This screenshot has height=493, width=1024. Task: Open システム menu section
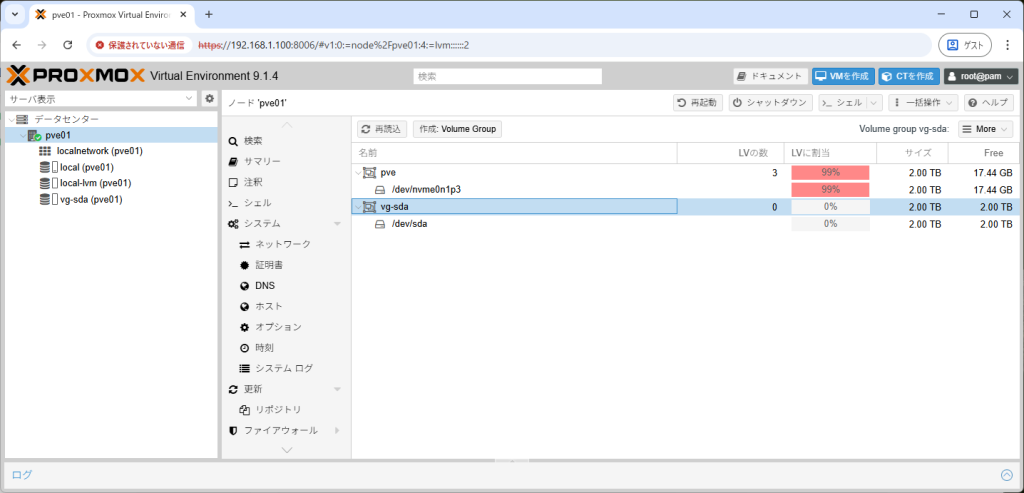click(x=263, y=223)
